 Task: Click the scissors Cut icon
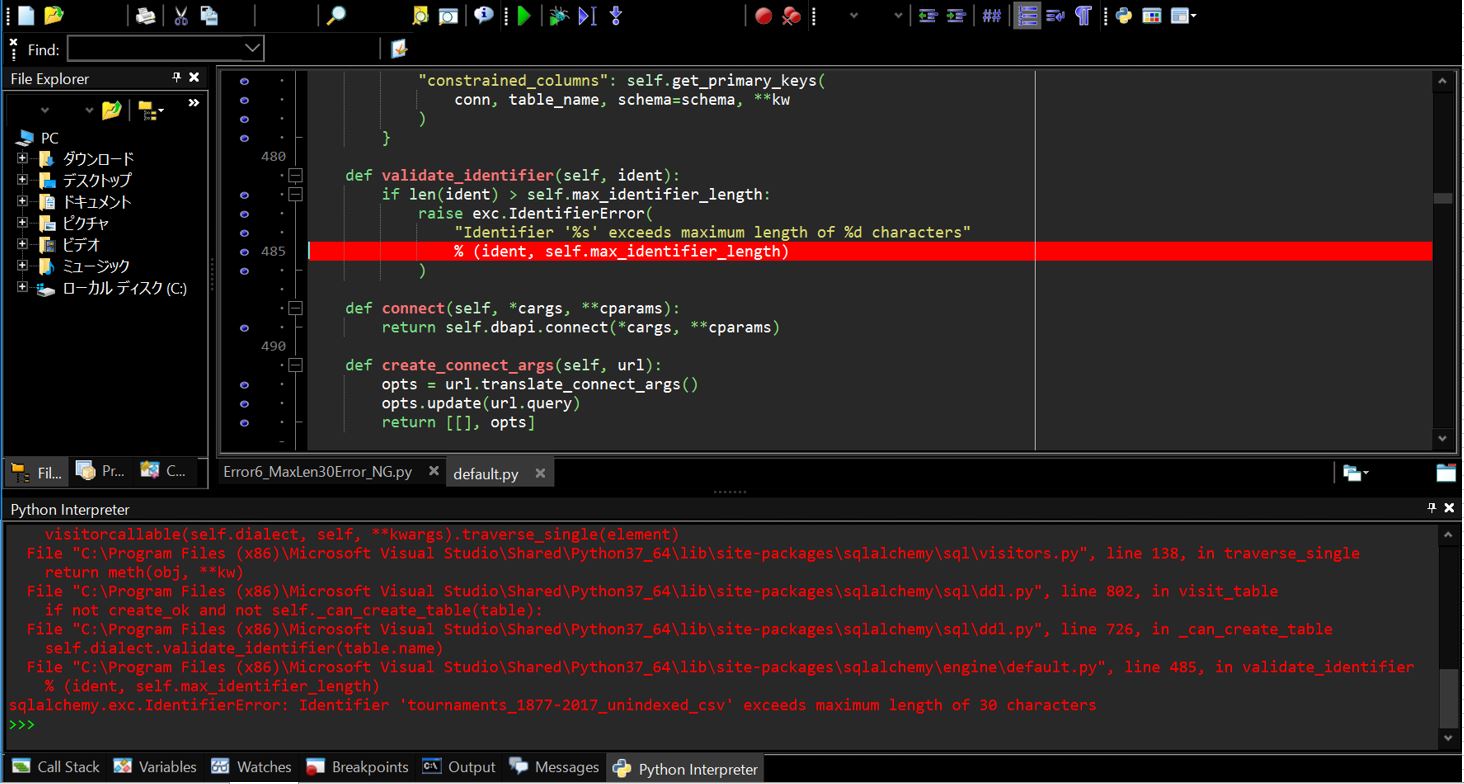pyautogui.click(x=181, y=15)
